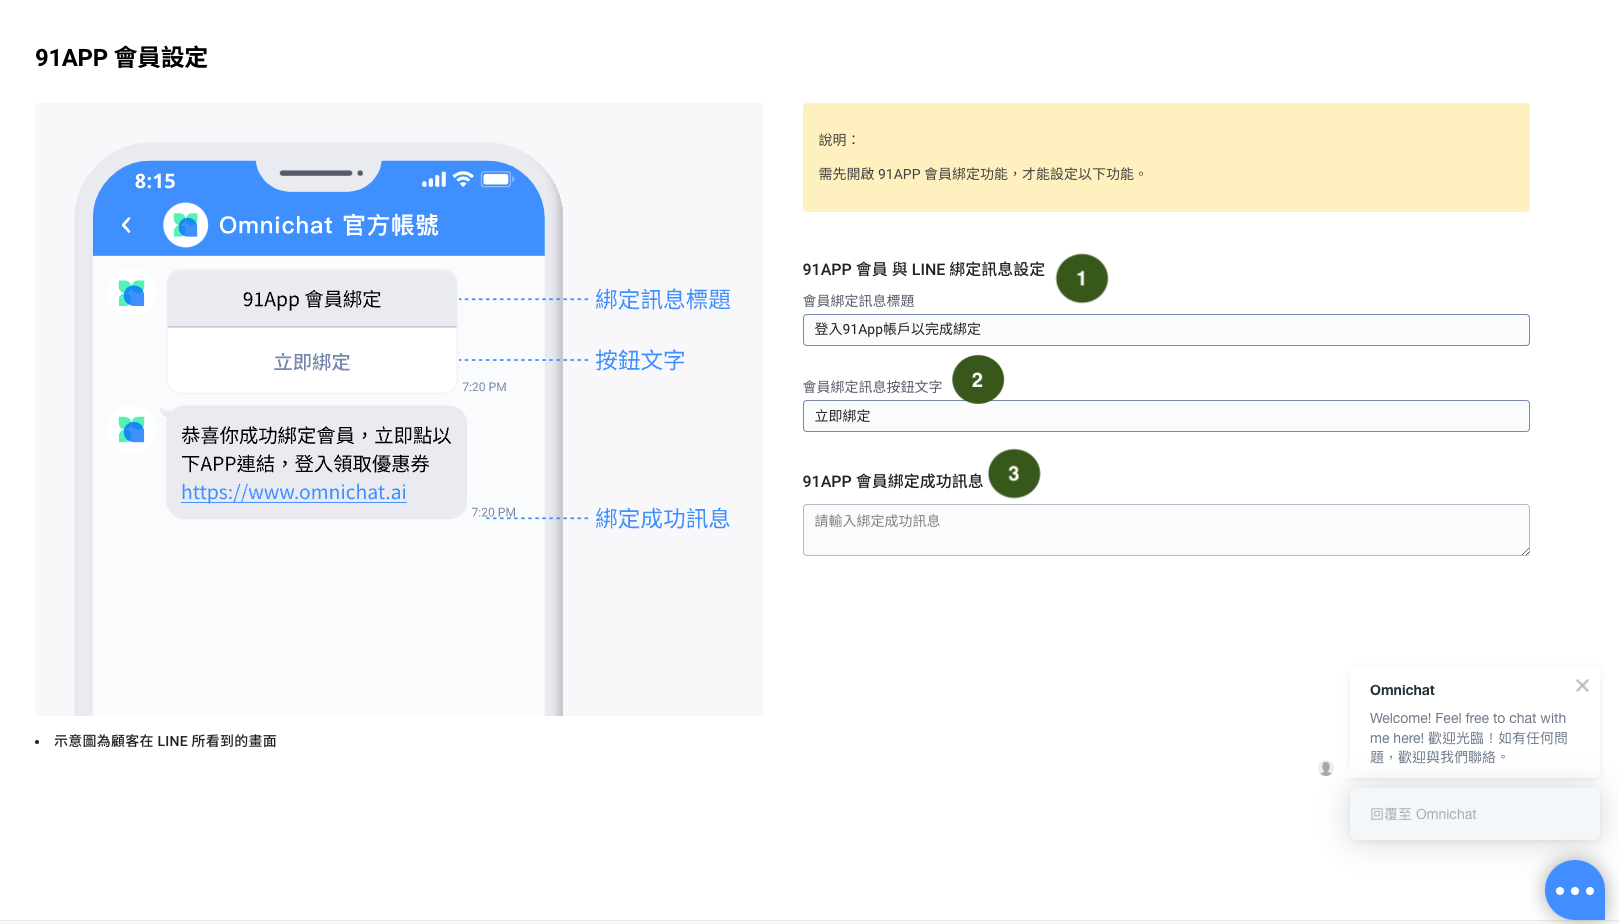The image size is (1619, 924).
Task: Click the green step 3 badge
Action: tap(1014, 474)
